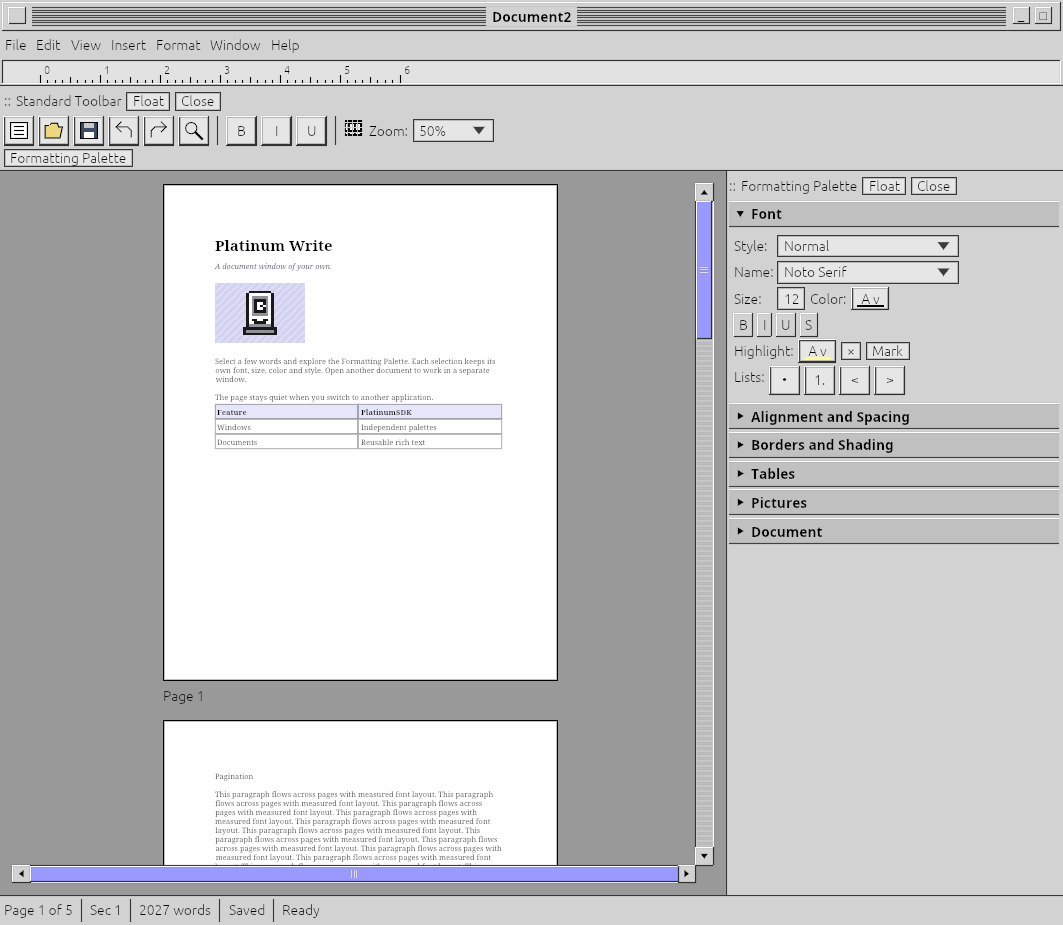
Task: Toggle Italic in the Standard Toolbar
Action: pyautogui.click(x=276, y=131)
